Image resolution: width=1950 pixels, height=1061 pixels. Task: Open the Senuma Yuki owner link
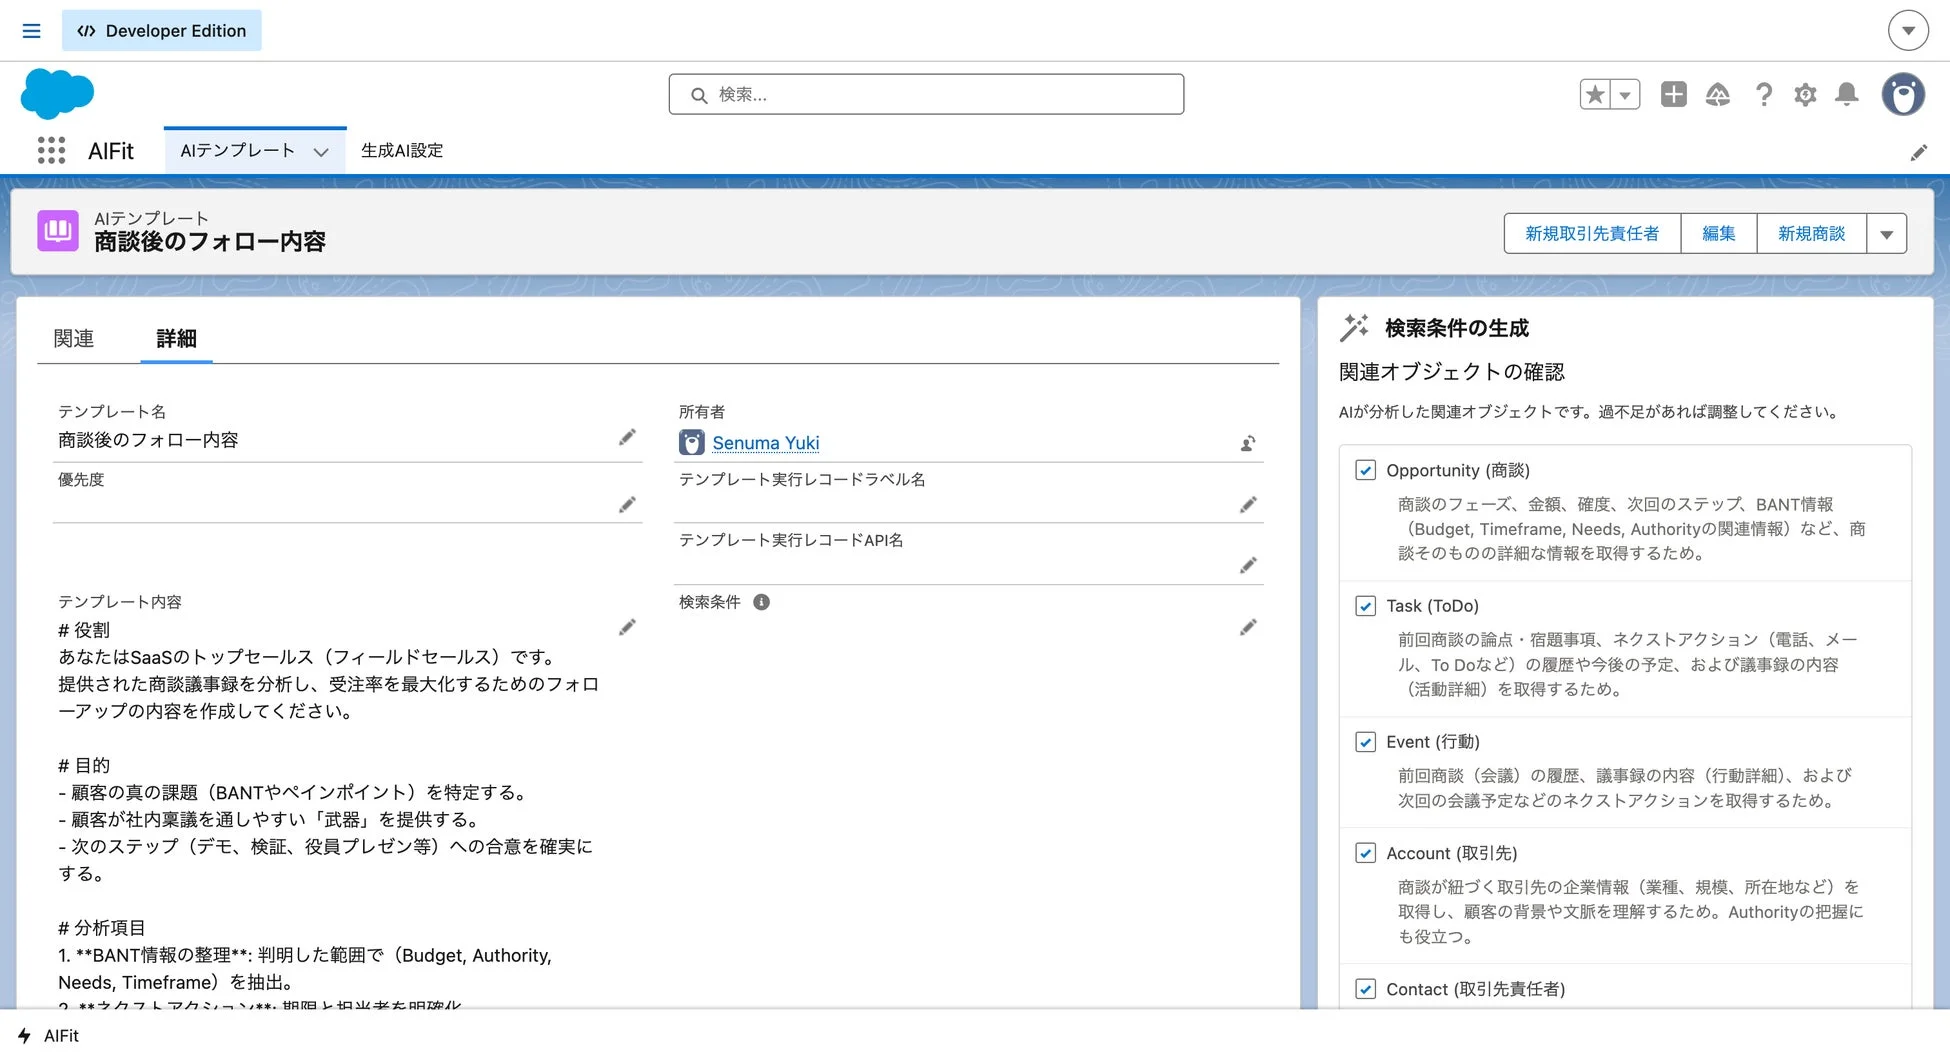click(x=766, y=443)
